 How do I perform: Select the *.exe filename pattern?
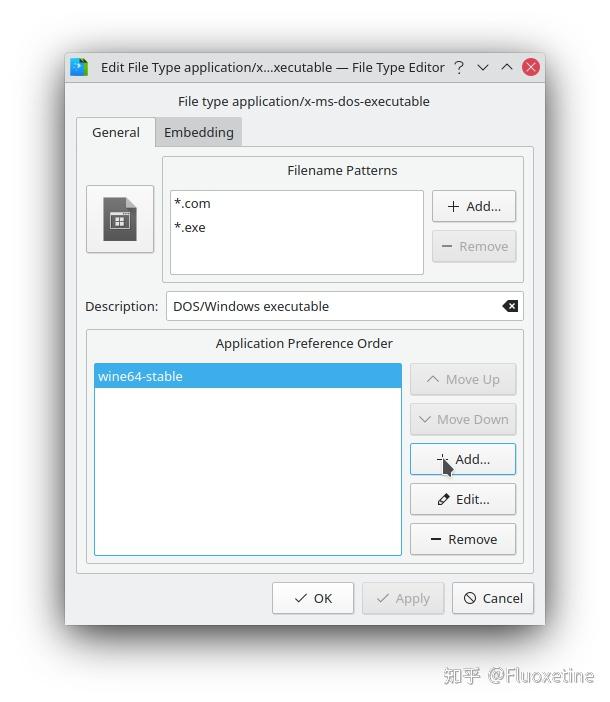coord(296,227)
